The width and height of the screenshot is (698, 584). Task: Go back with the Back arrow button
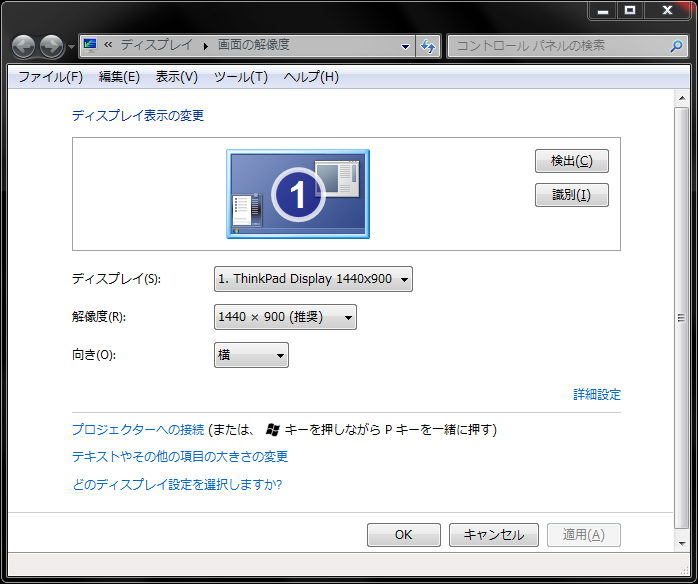[x=23, y=46]
